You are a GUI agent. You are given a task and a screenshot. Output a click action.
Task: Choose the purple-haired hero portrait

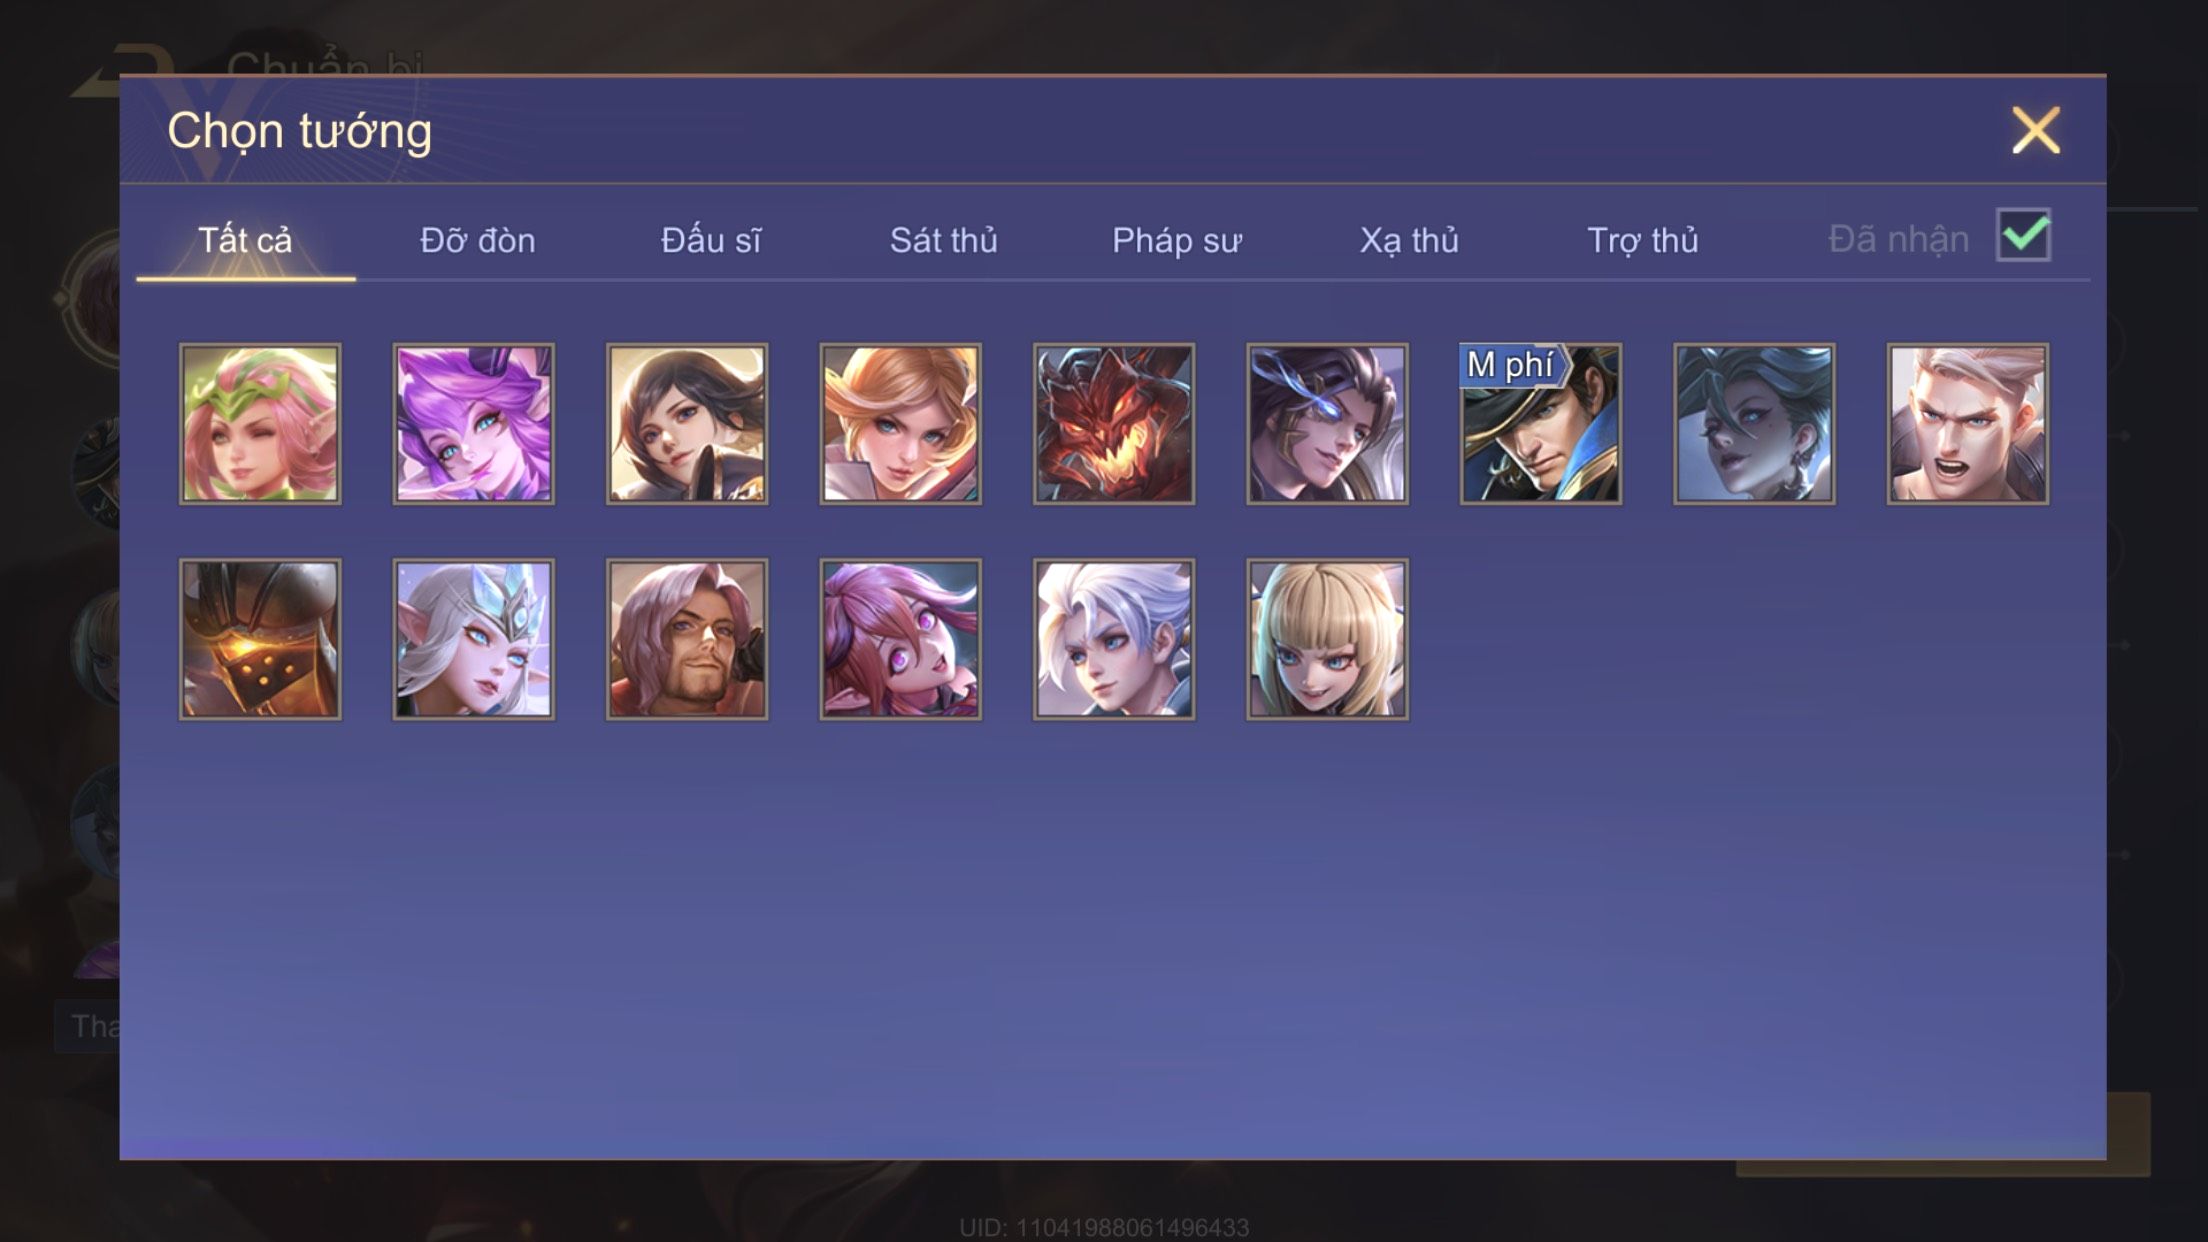473,424
